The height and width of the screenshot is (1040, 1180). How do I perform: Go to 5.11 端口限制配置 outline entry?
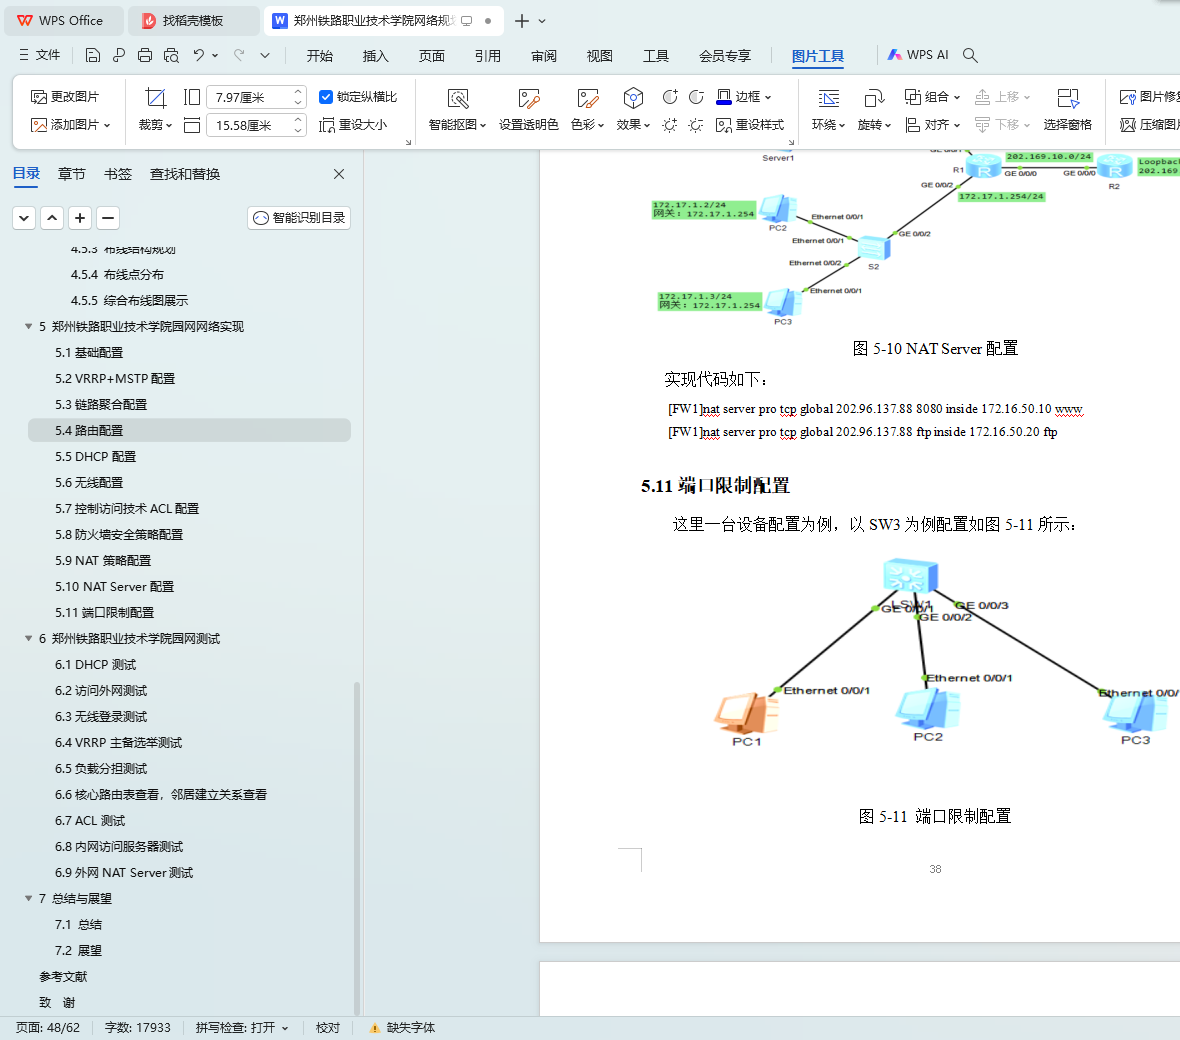point(104,613)
